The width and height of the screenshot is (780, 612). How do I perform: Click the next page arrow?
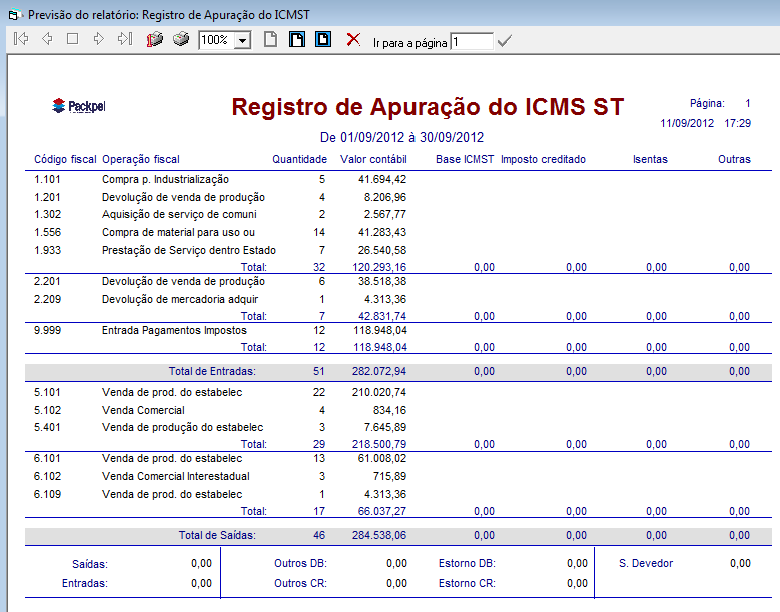(x=98, y=39)
